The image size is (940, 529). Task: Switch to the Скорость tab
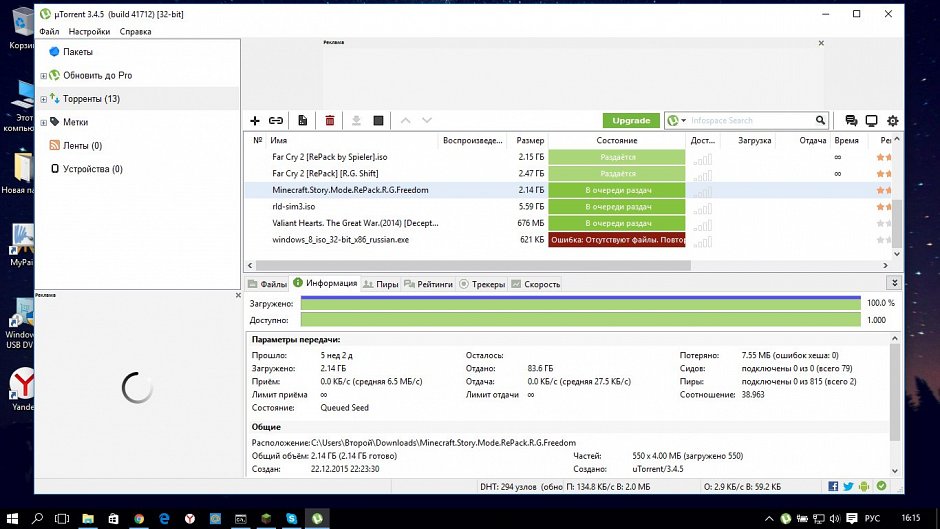[x=535, y=284]
